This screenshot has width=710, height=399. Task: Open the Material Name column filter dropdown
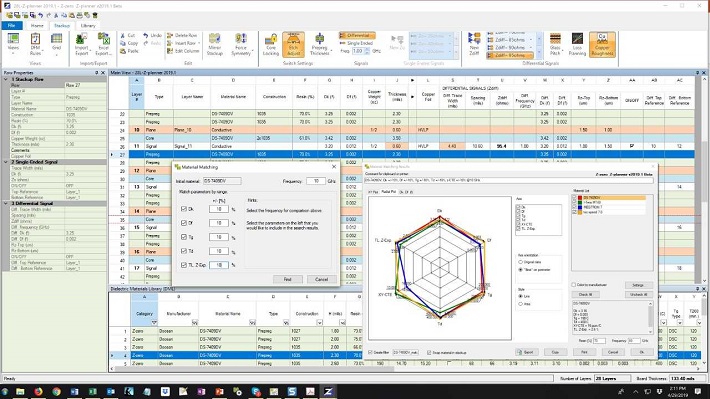pos(252,322)
